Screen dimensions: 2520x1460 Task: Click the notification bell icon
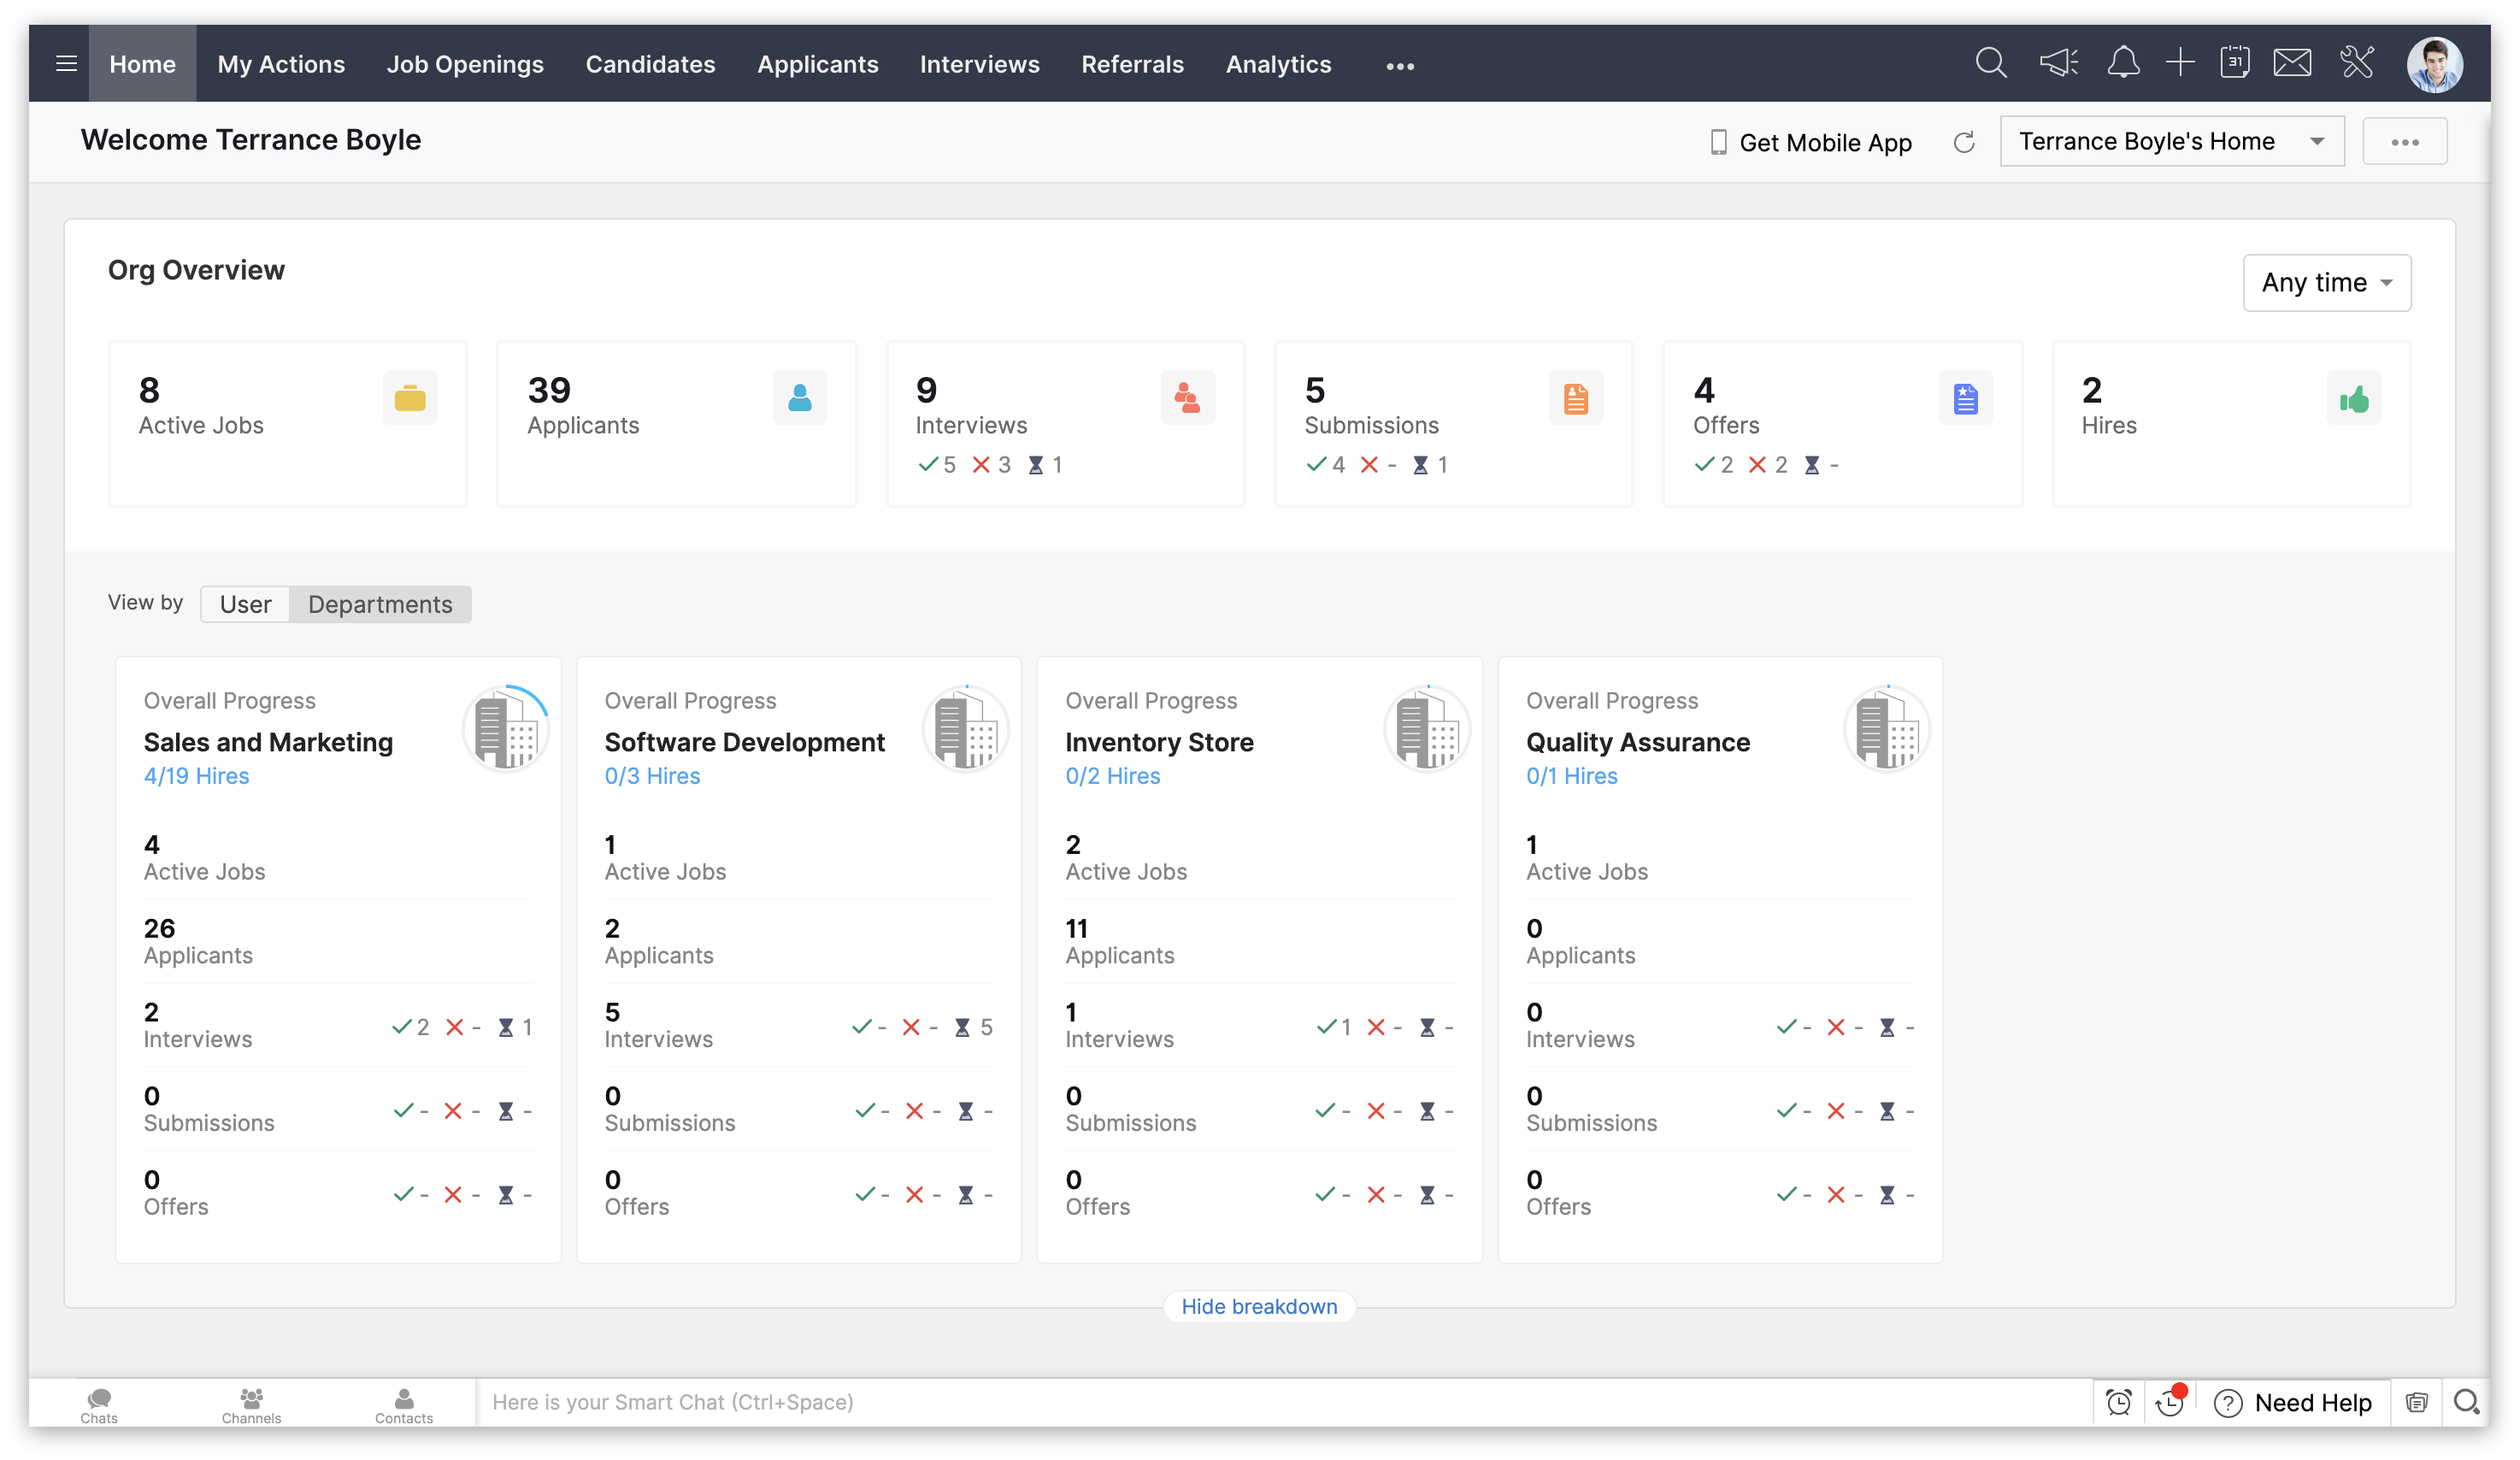point(2120,64)
